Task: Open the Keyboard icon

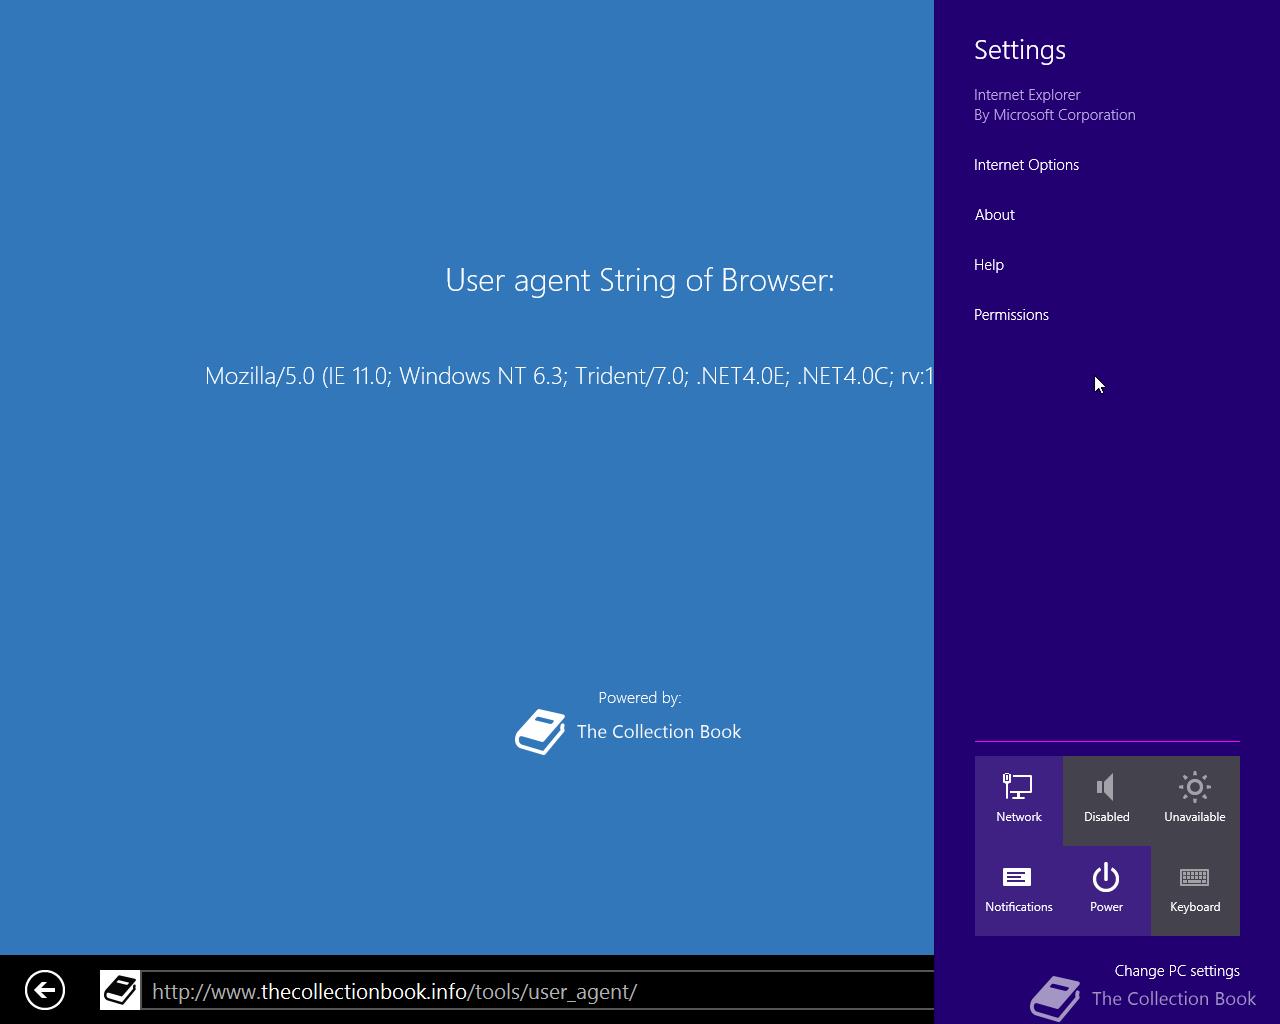Action: coord(1195,891)
